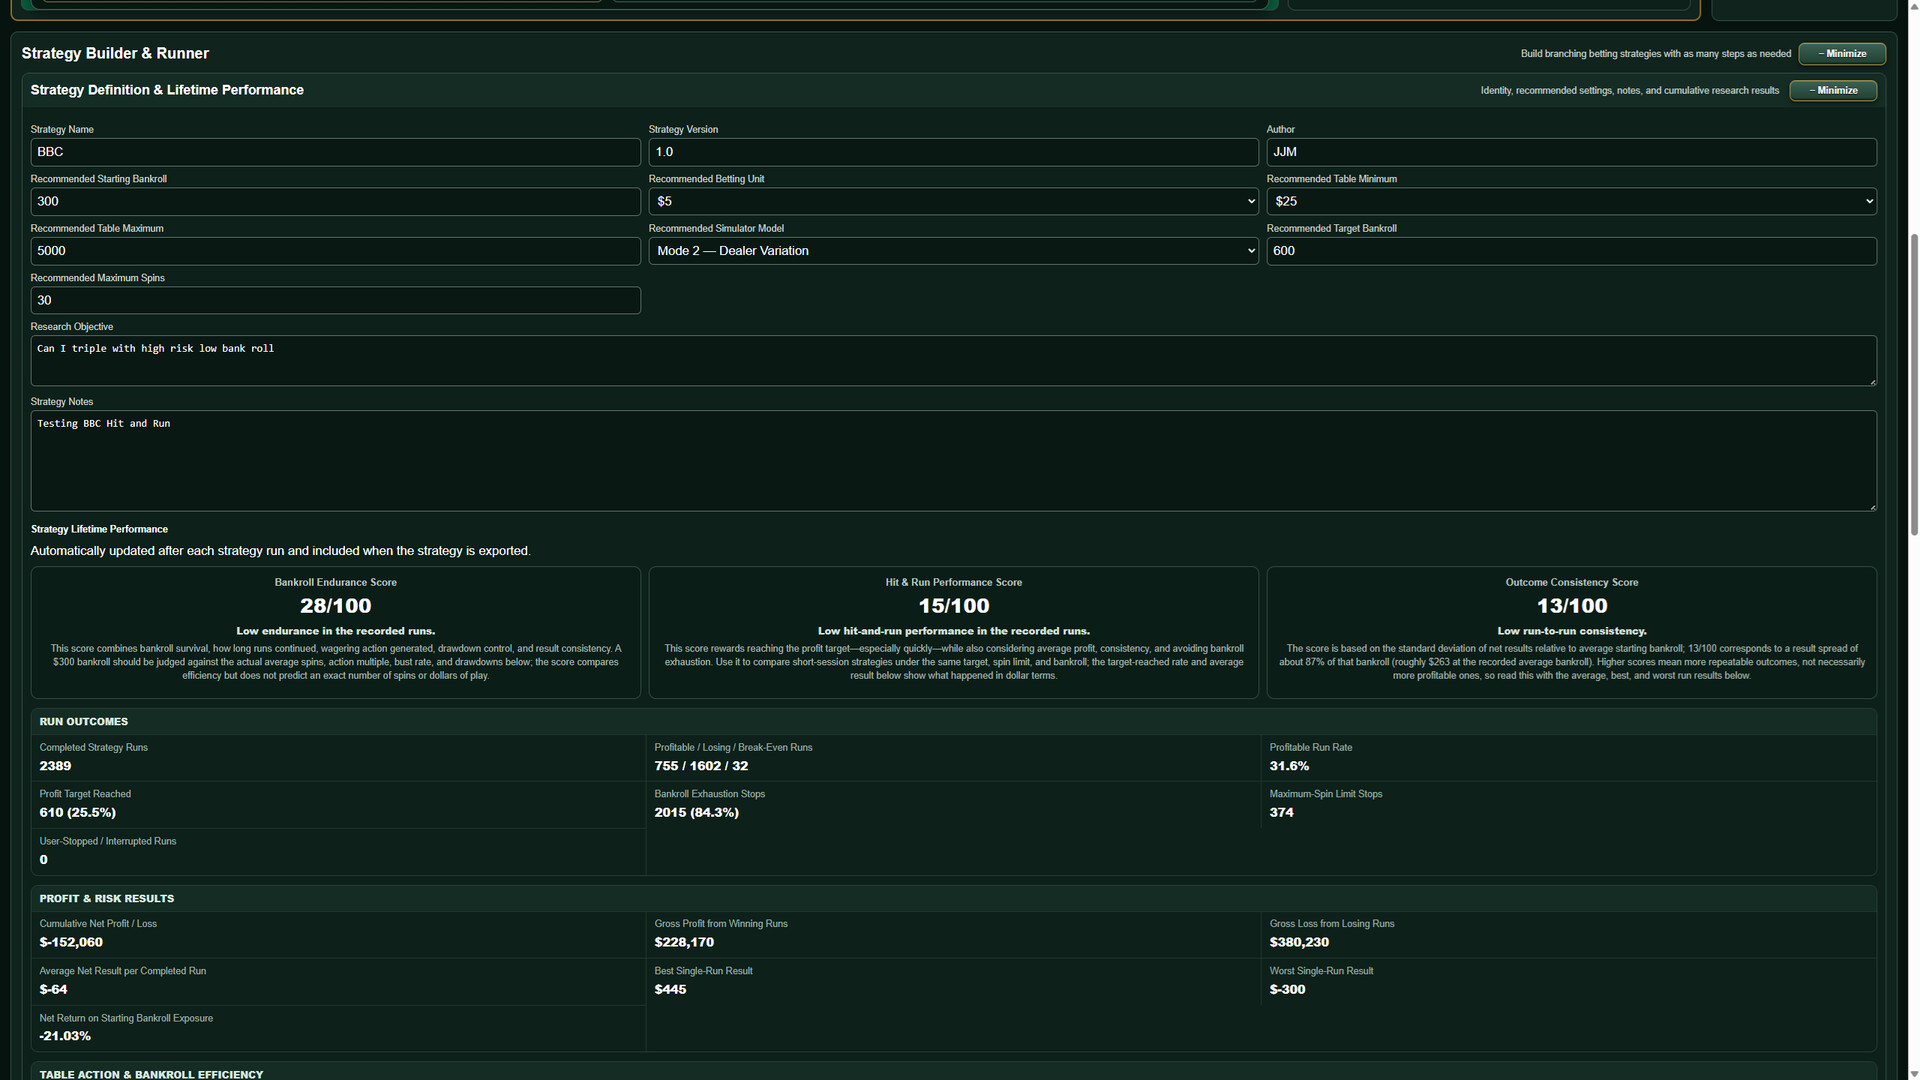
Task: Click the Strategy Version field showing 1.0
Action: pos(953,152)
